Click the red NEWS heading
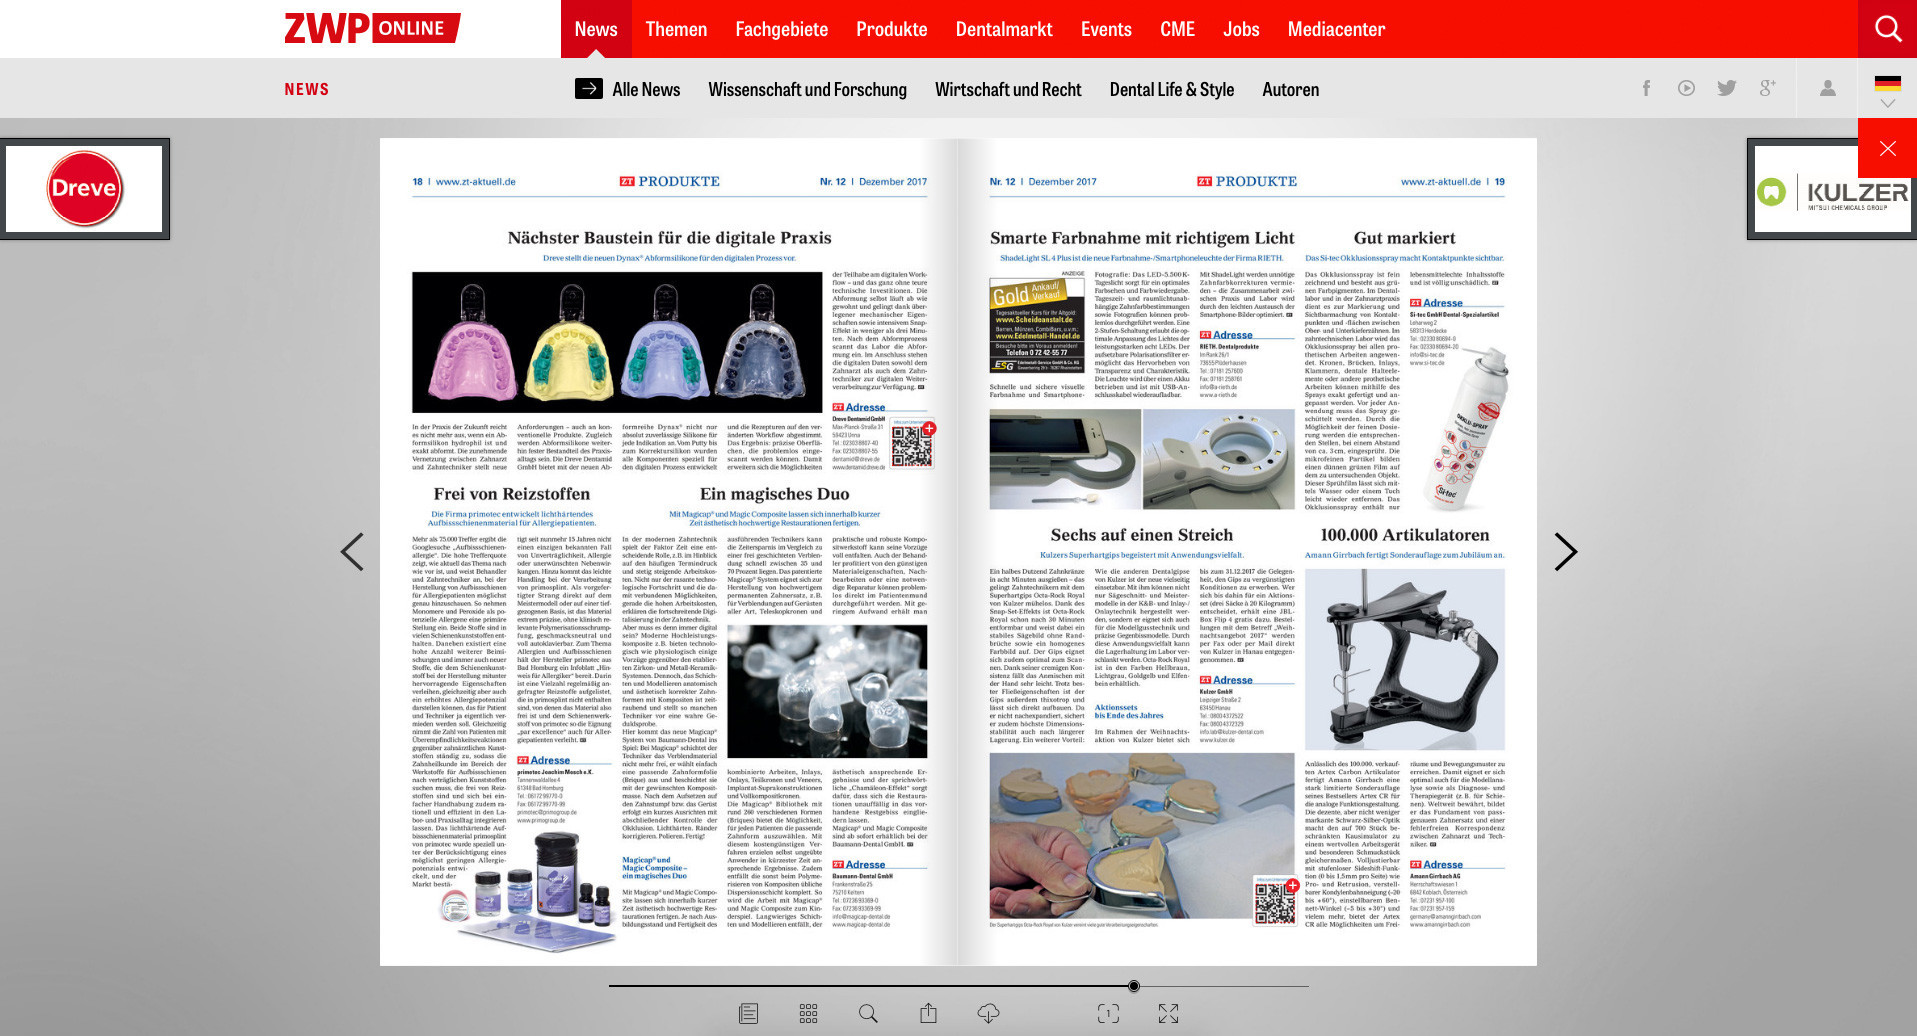This screenshot has height=1036, width=1917. [x=306, y=89]
